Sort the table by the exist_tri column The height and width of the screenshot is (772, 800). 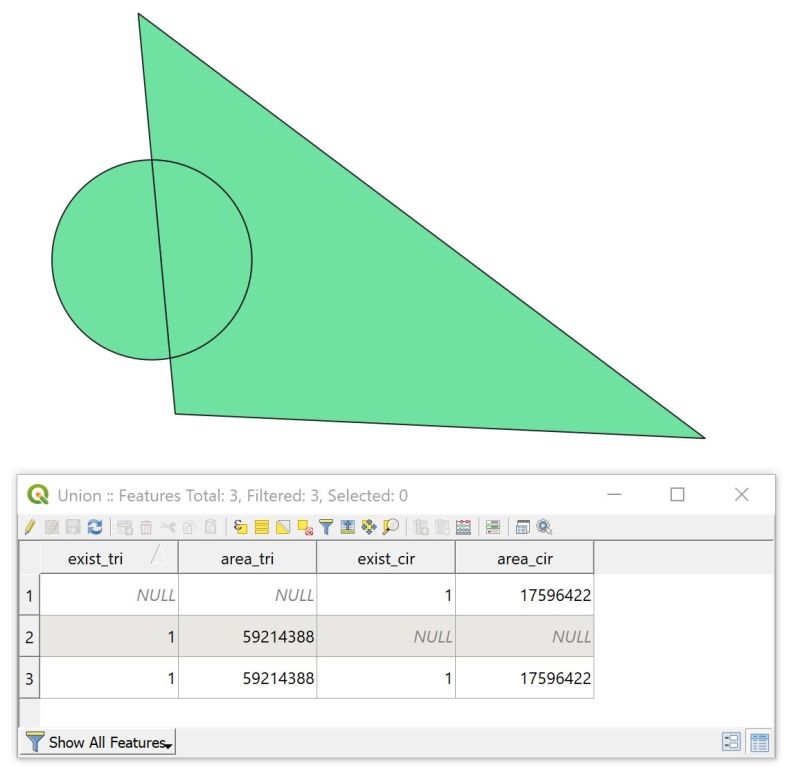tap(96, 559)
